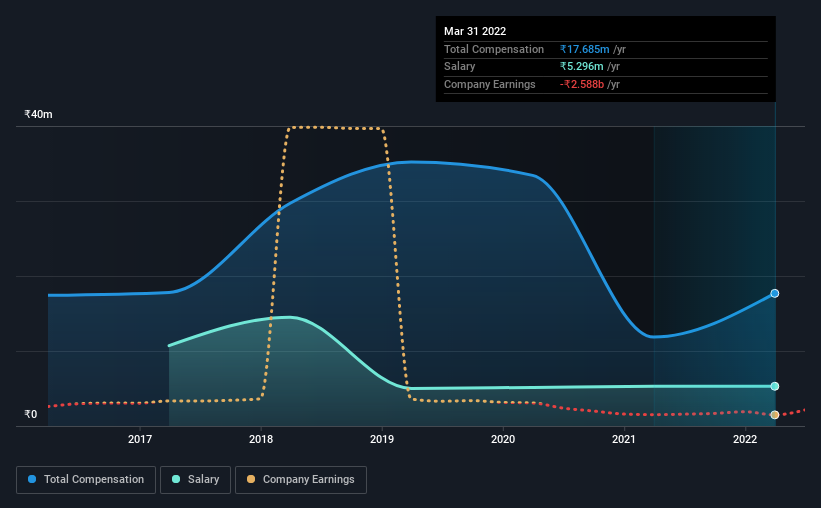Image resolution: width=821 pixels, height=508 pixels.
Task: Toggle the Company Earnings legend button
Action: pos(301,480)
